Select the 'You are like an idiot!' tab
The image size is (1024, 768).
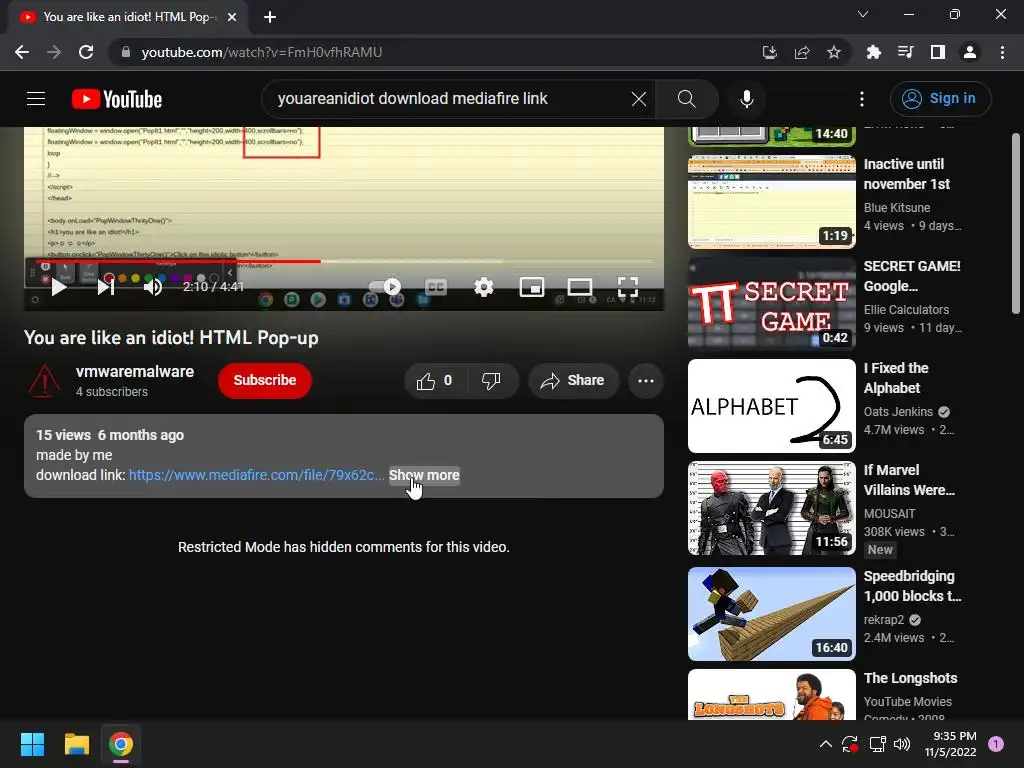tap(128, 17)
